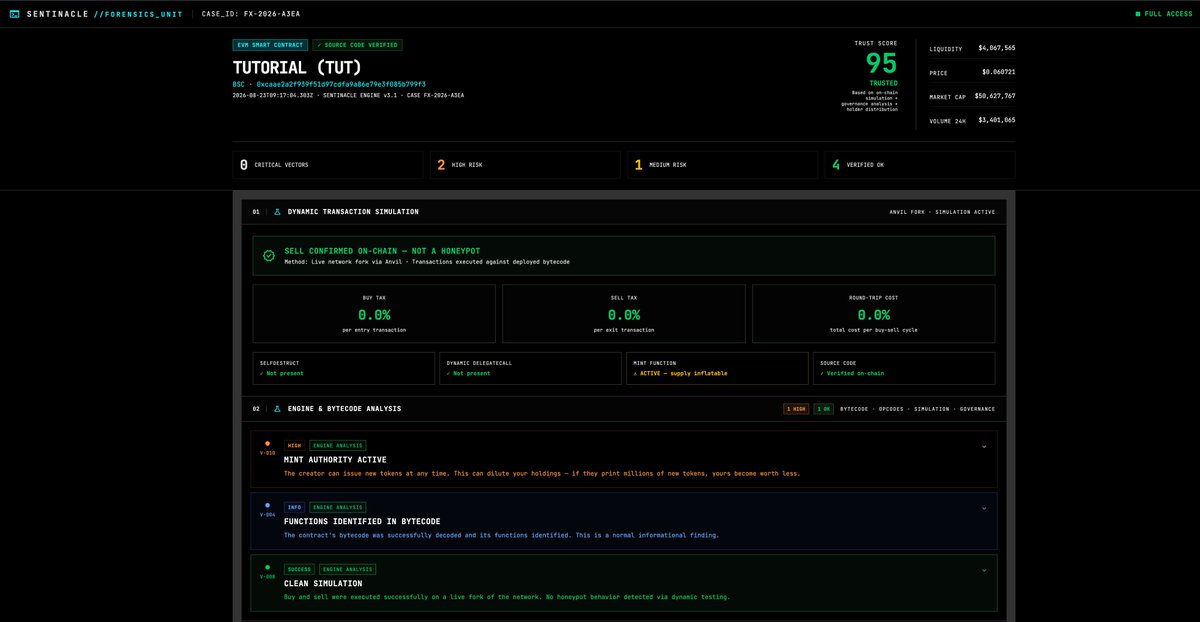Expand the Functions Identified in Bytecode finding
The width and height of the screenshot is (1200, 622).
tap(984, 509)
